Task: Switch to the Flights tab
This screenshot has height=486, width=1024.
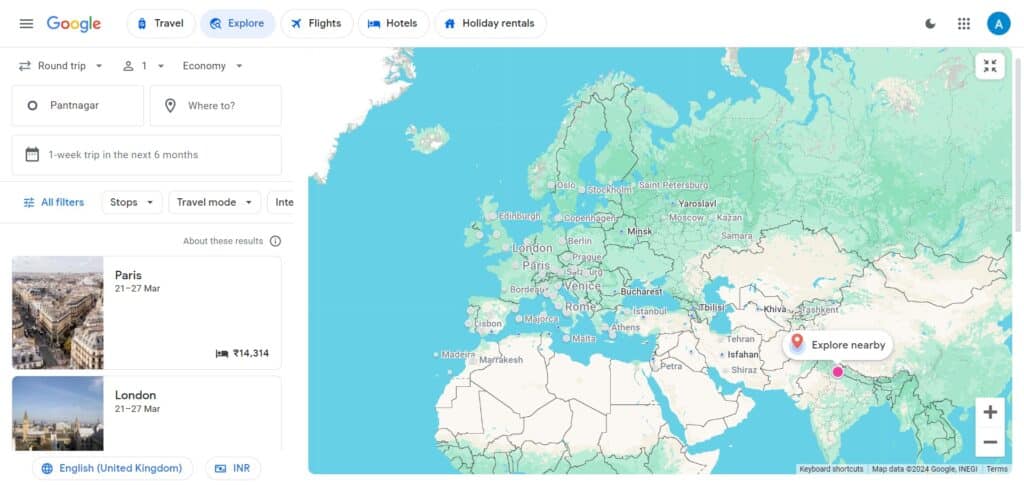Action: [x=316, y=23]
